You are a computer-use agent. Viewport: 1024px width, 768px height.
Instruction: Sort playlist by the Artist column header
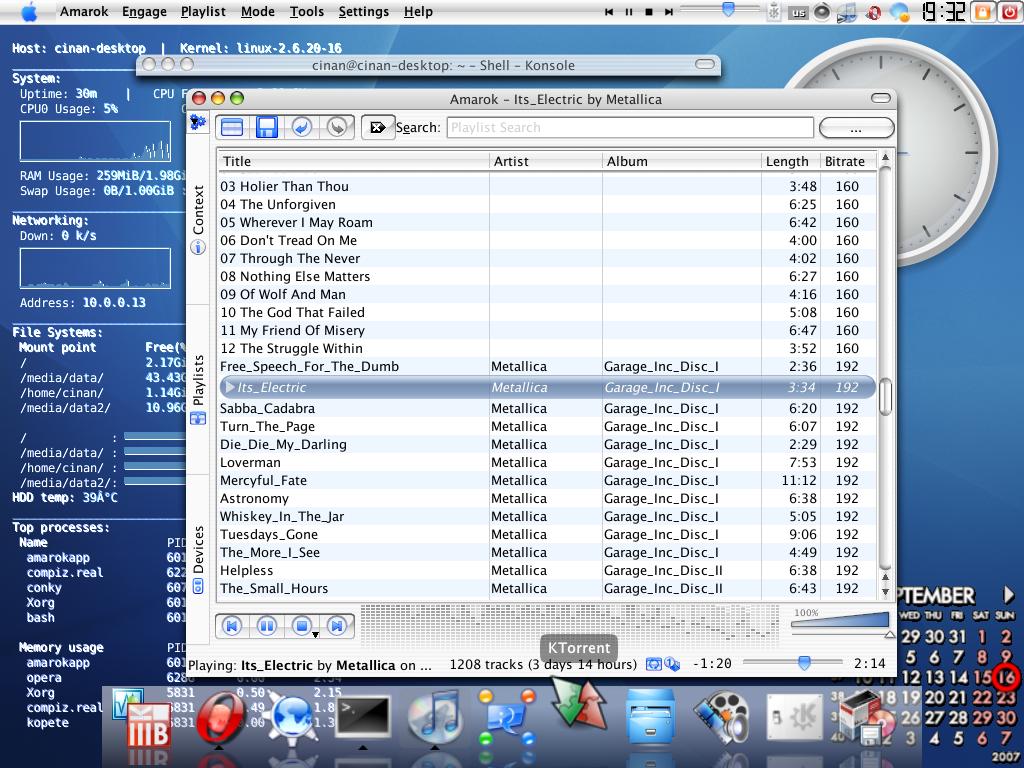(x=545, y=161)
